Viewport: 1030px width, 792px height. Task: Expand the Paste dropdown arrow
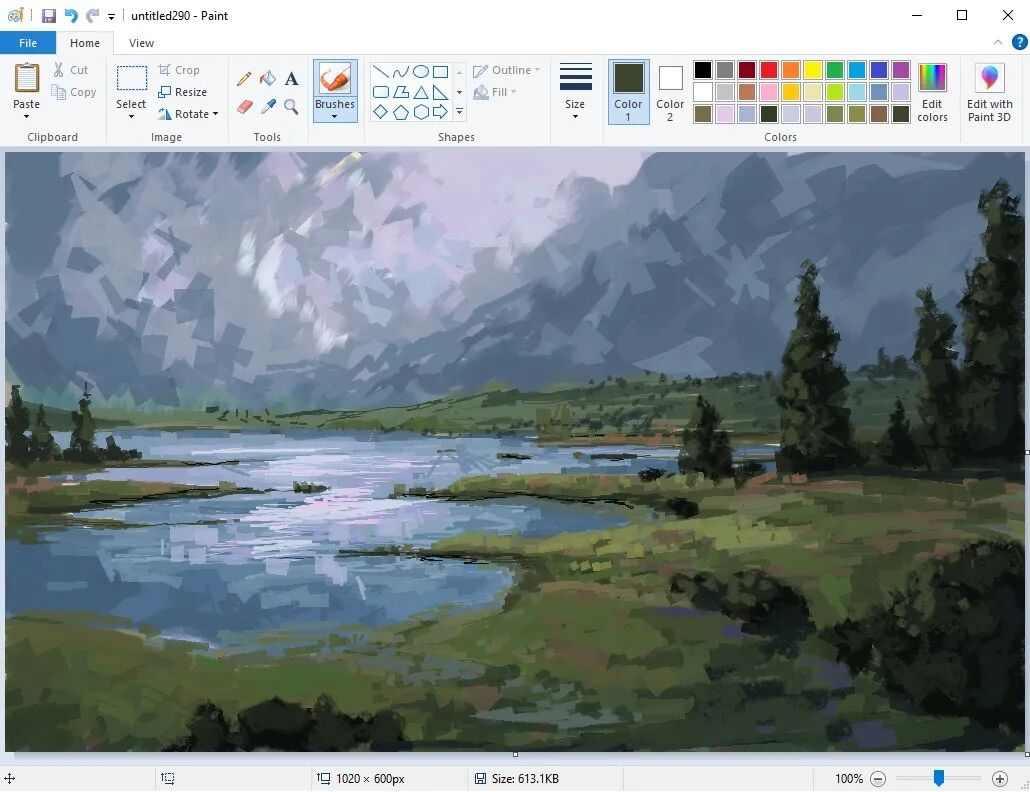coord(27,117)
